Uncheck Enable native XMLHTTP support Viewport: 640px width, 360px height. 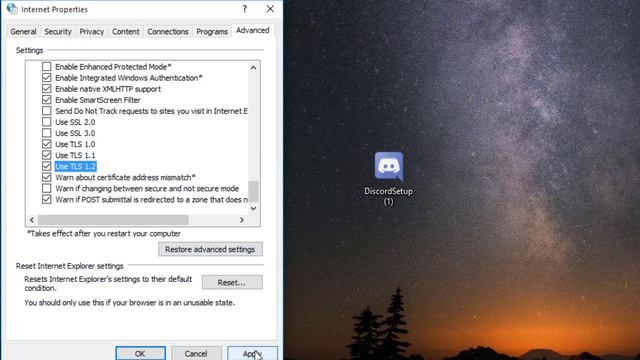point(47,89)
